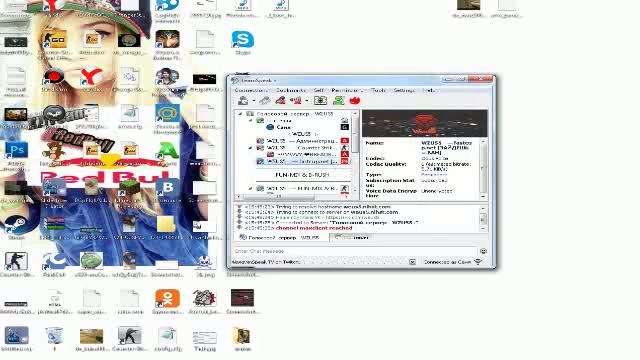Click info panel vertical scrollbar

[x=484, y=169]
